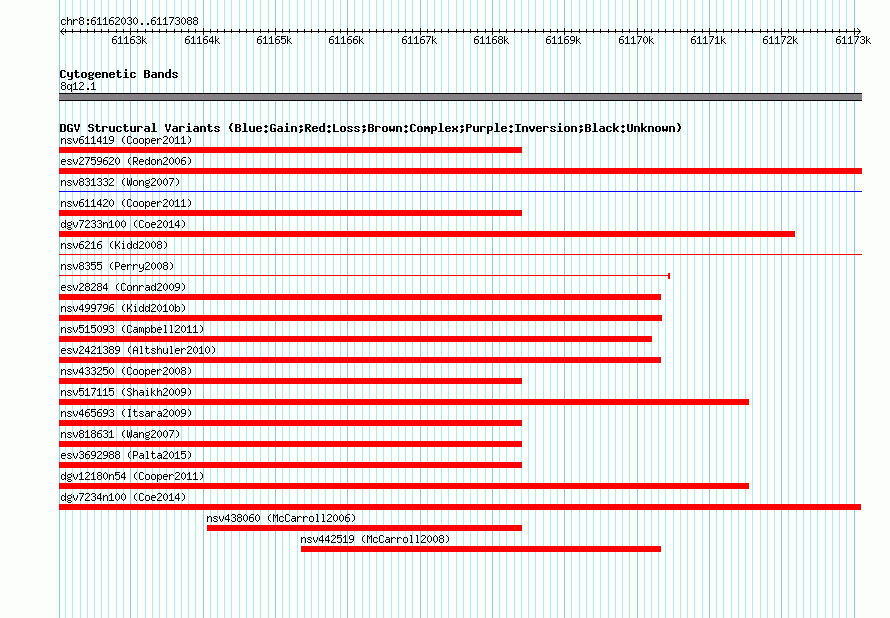
Task: Click nsv499796 (Kidd2010b) label
Action: [x=123, y=308]
